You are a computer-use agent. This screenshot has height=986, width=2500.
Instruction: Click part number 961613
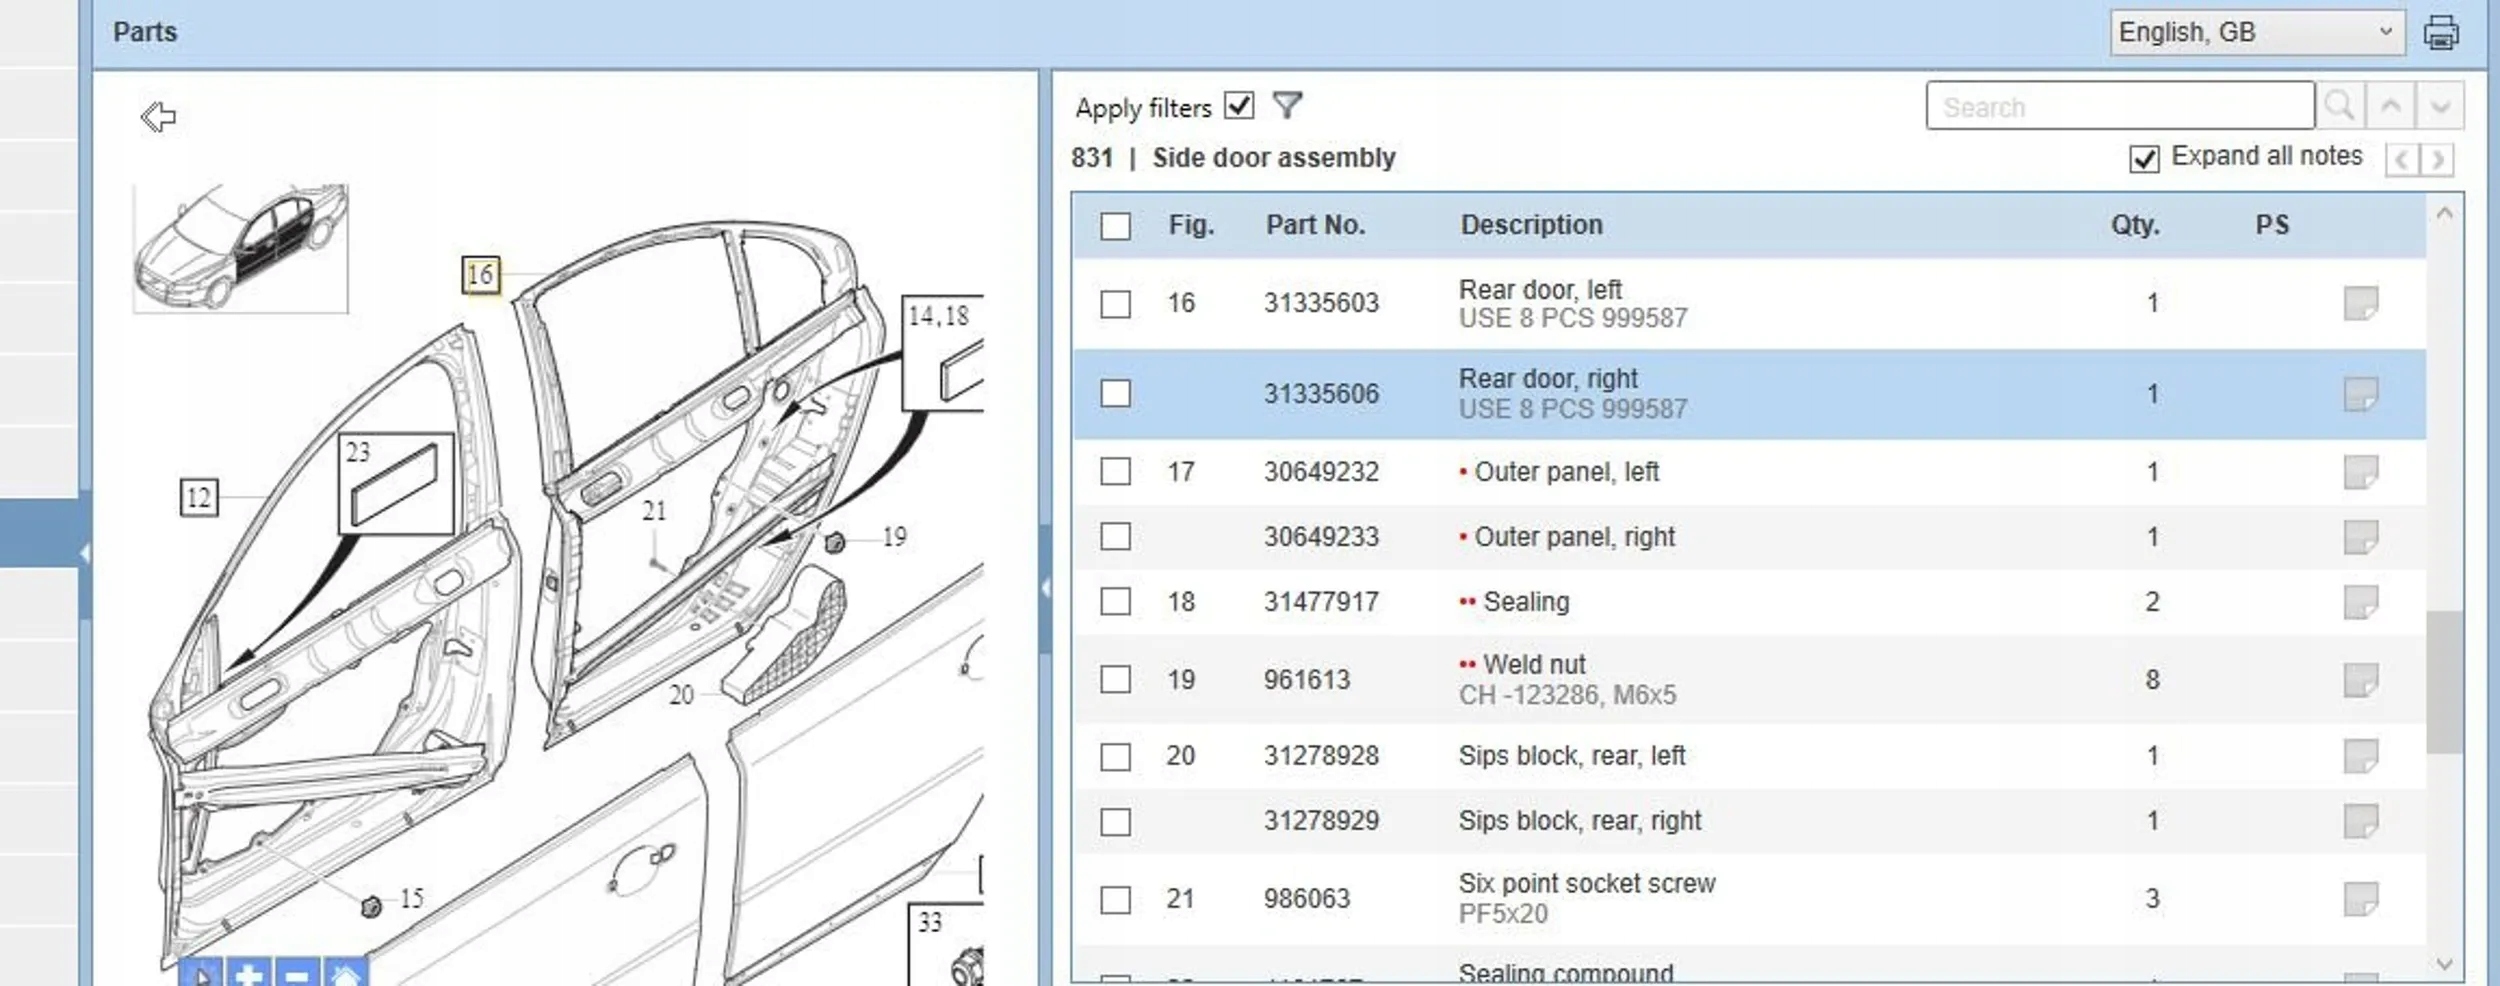point(1306,680)
